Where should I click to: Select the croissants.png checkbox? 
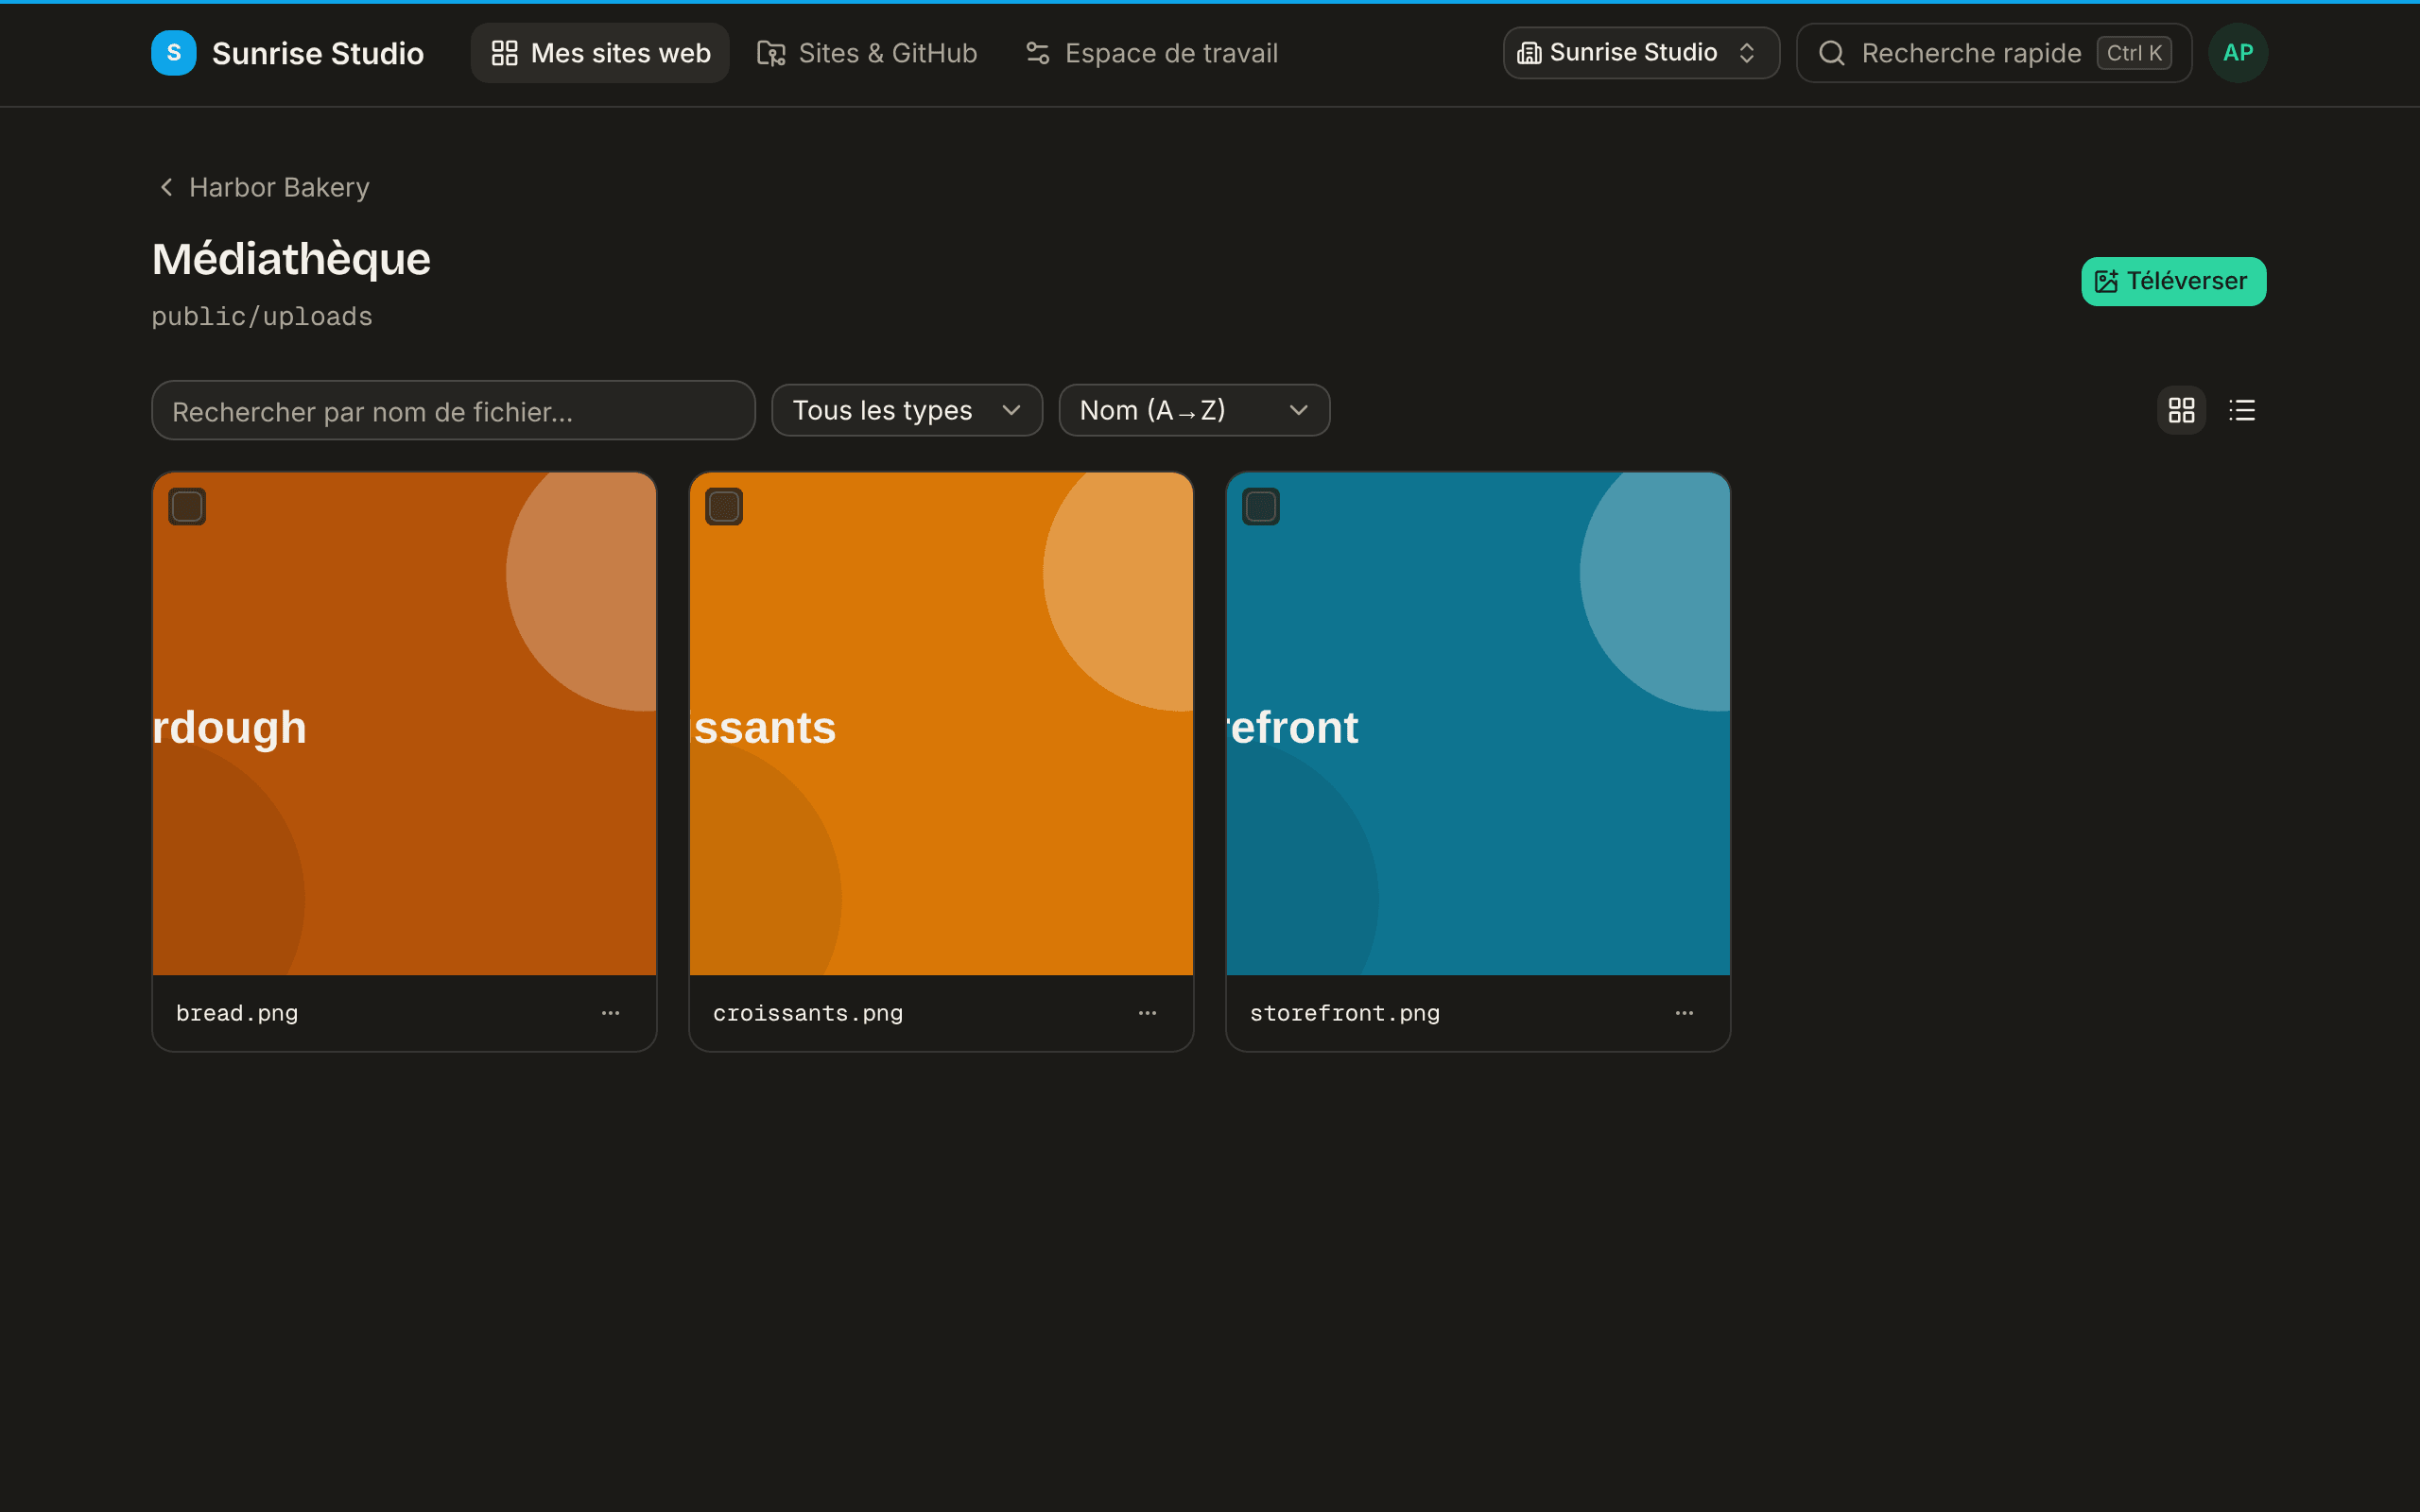724,507
